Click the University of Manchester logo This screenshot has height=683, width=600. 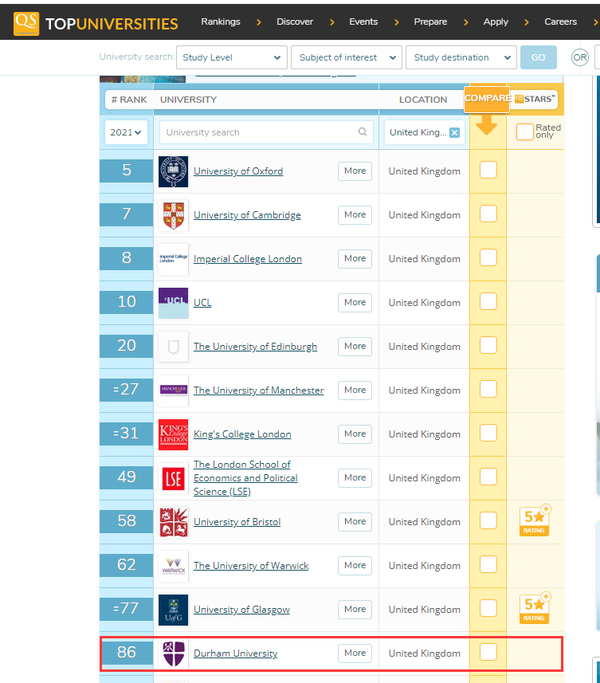(173, 391)
